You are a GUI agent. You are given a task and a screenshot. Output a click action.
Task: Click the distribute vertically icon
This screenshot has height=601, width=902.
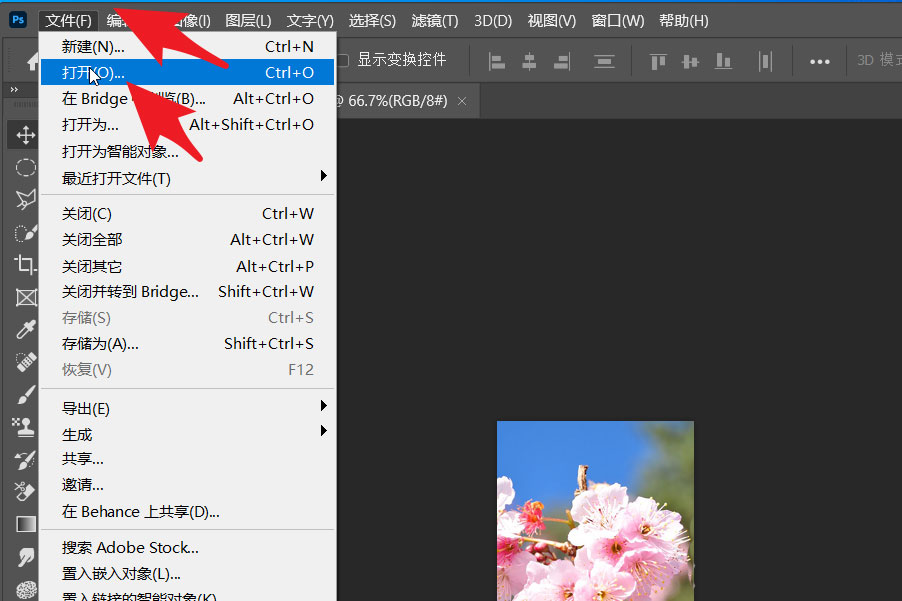[604, 61]
